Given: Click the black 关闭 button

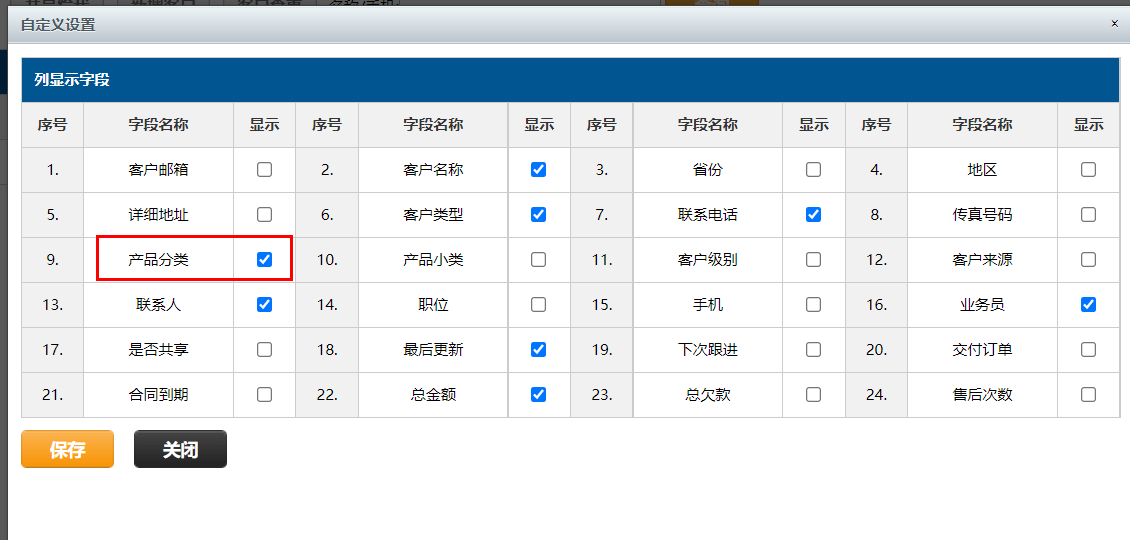Looking at the screenshot, I should [180, 449].
